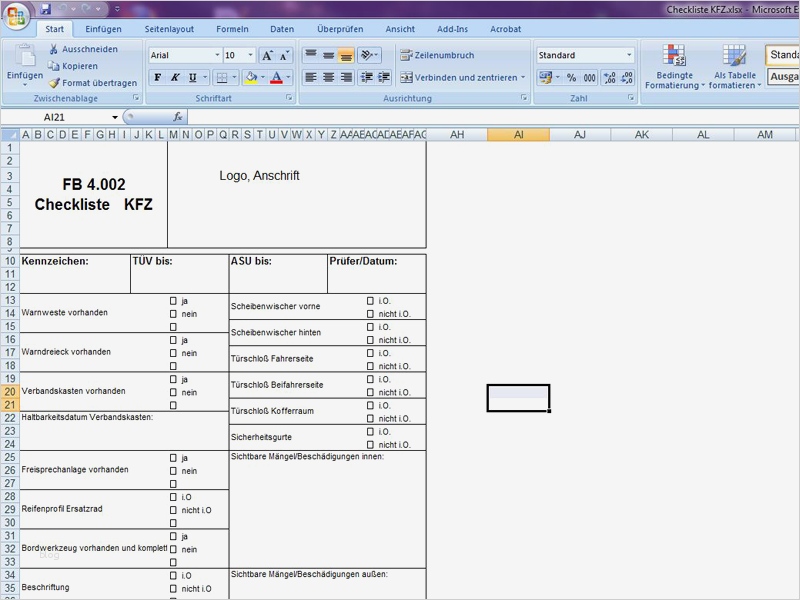Align text to vertical middle

coord(329,55)
